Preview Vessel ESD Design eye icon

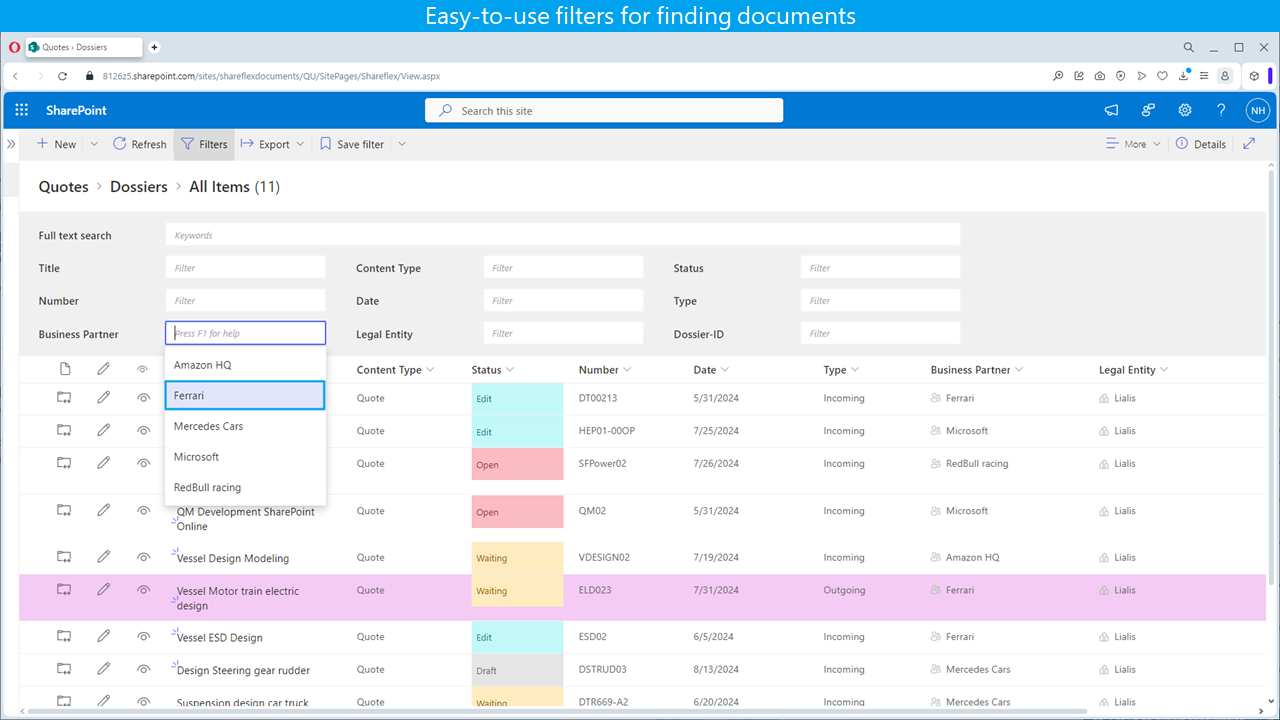coord(143,636)
